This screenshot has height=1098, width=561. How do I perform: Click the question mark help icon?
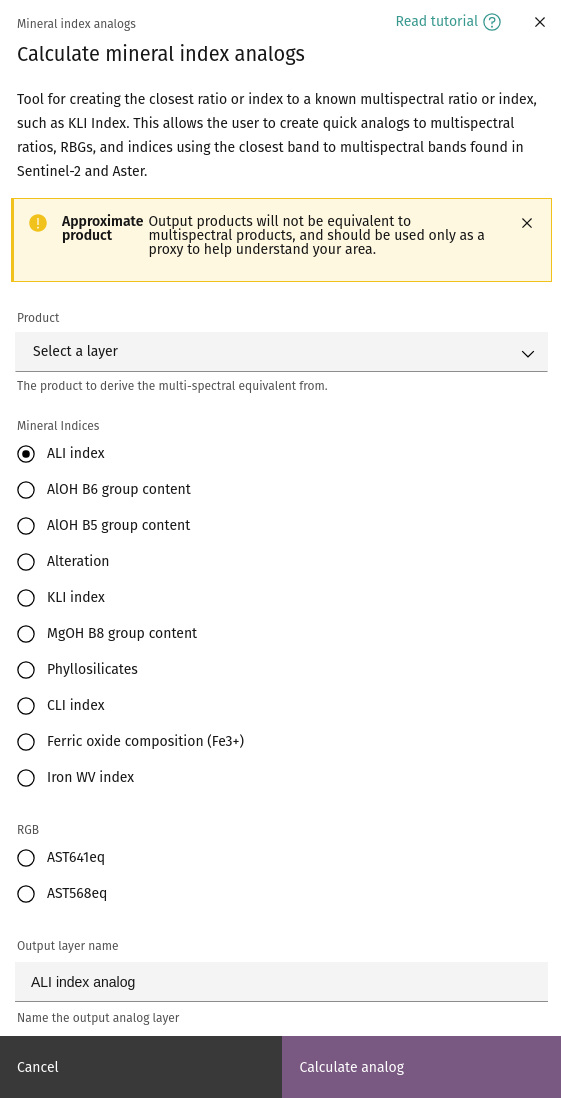[492, 22]
